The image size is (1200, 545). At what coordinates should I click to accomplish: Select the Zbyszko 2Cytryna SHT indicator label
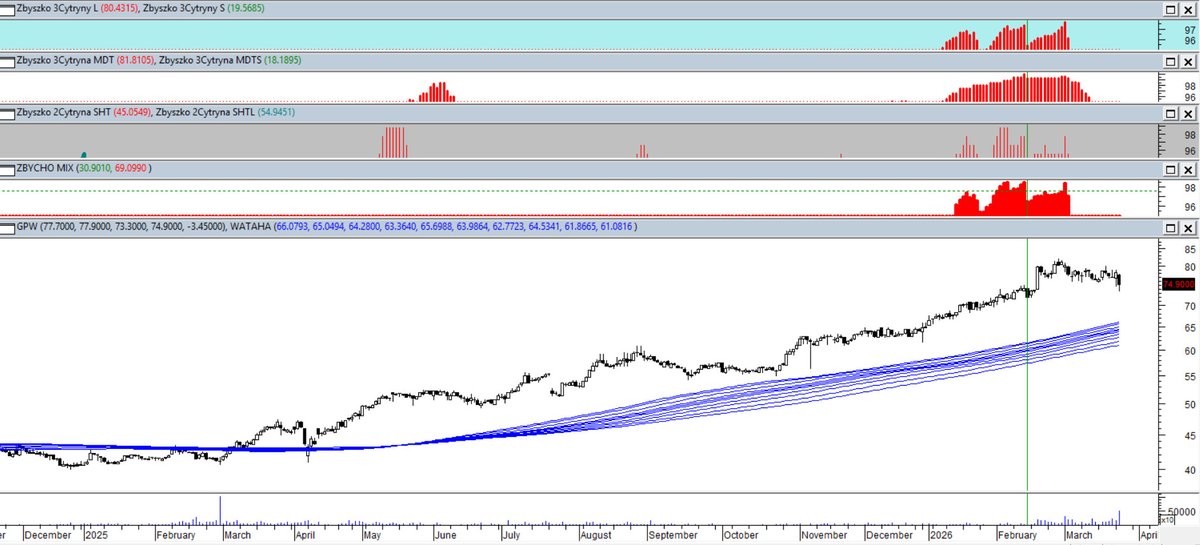click(63, 114)
